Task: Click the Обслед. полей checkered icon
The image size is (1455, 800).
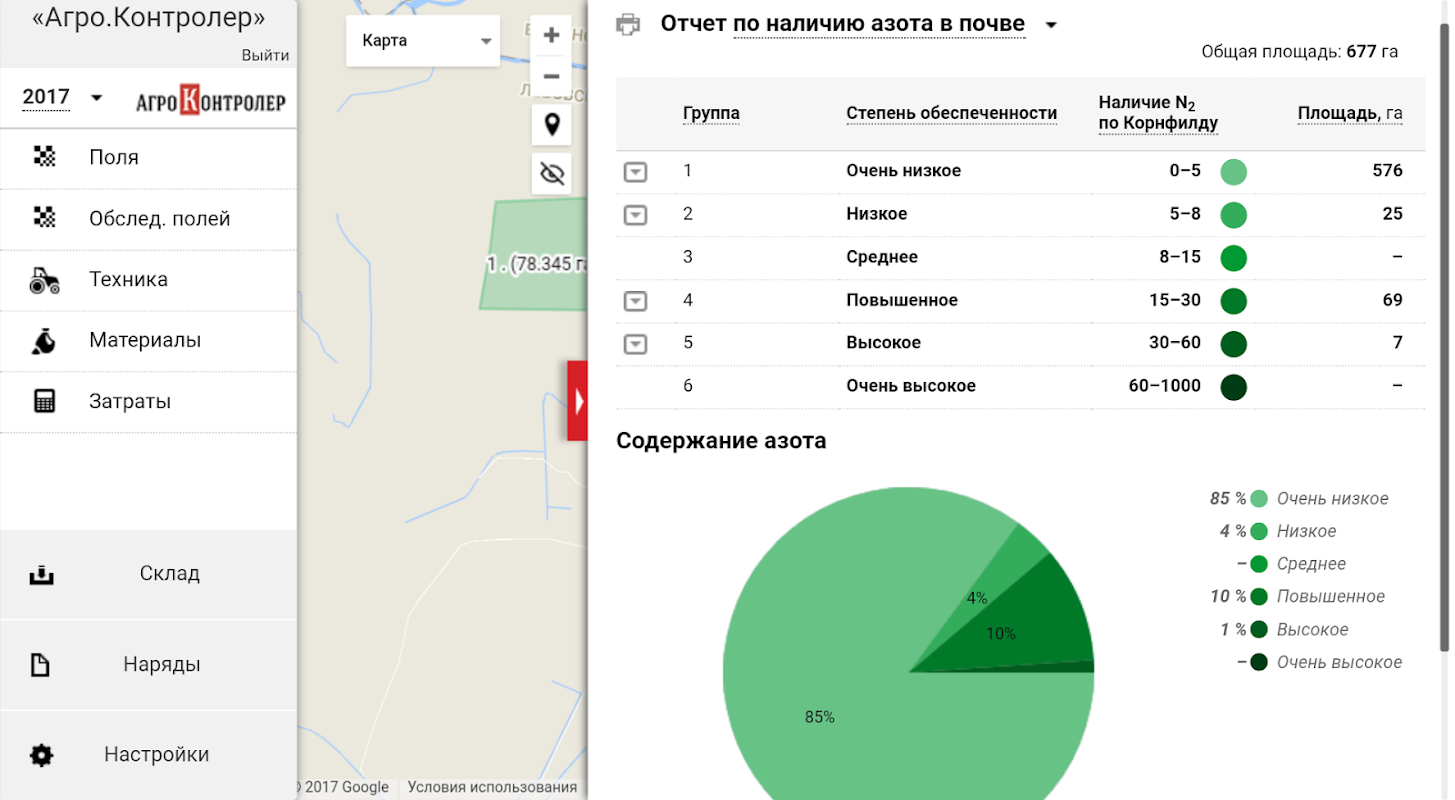Action: [x=45, y=218]
